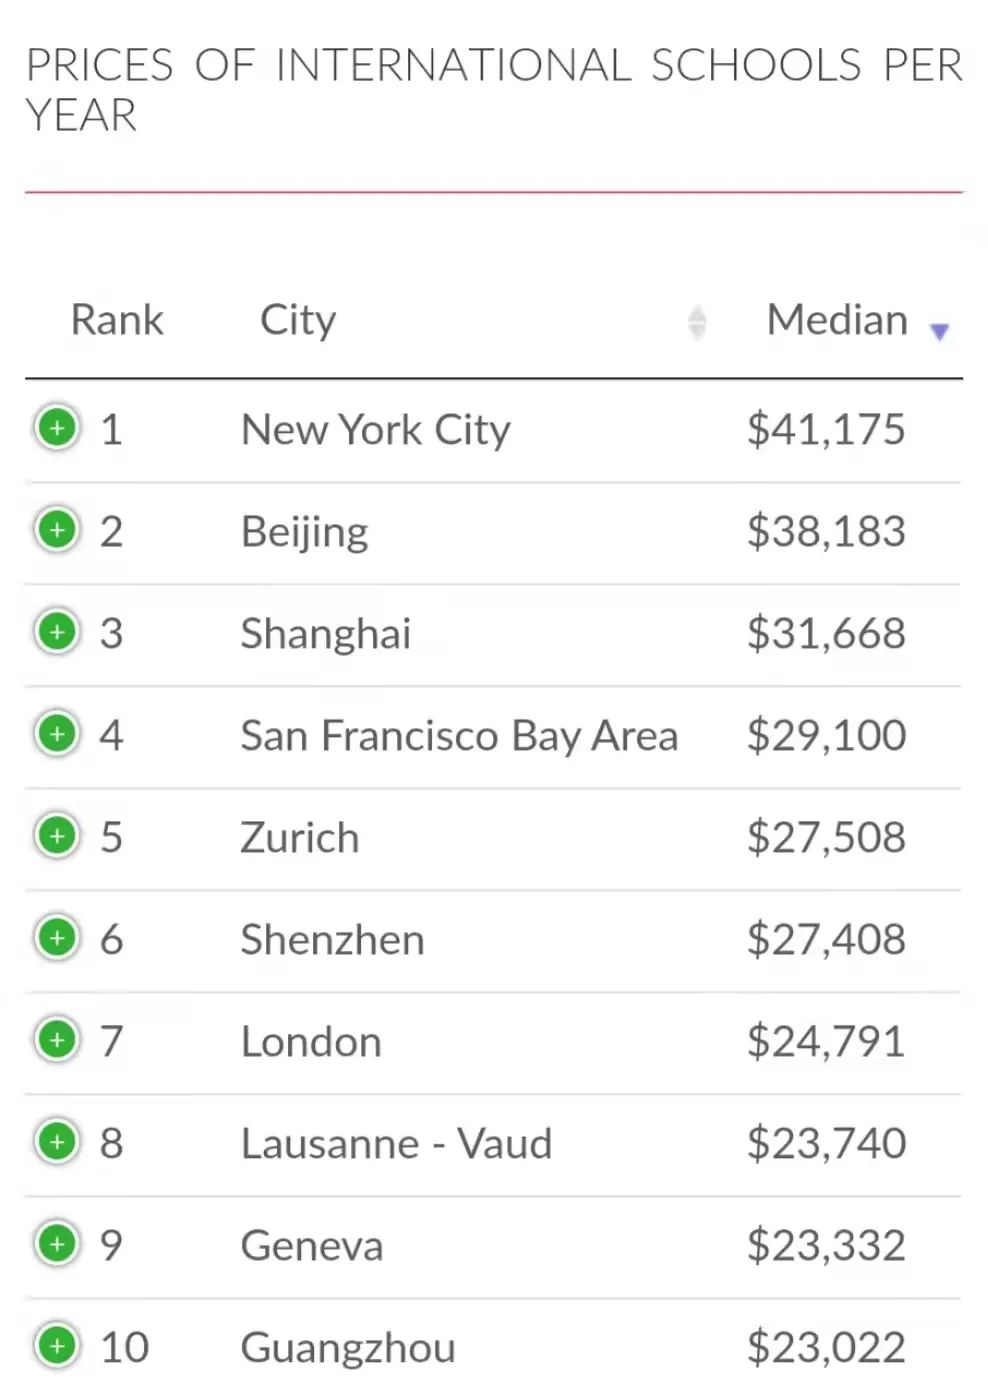
Task: Click the Zurich median value $27,508
Action: point(826,837)
